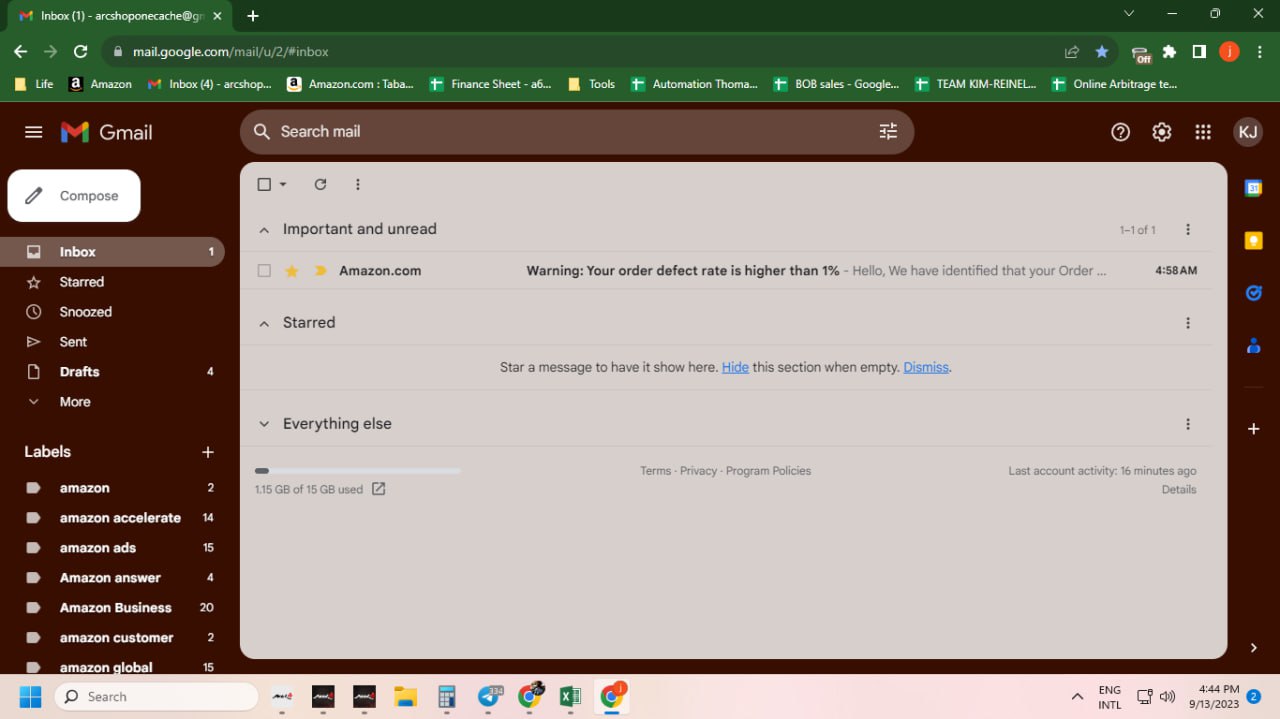Open a new browser tab

[x=253, y=15]
